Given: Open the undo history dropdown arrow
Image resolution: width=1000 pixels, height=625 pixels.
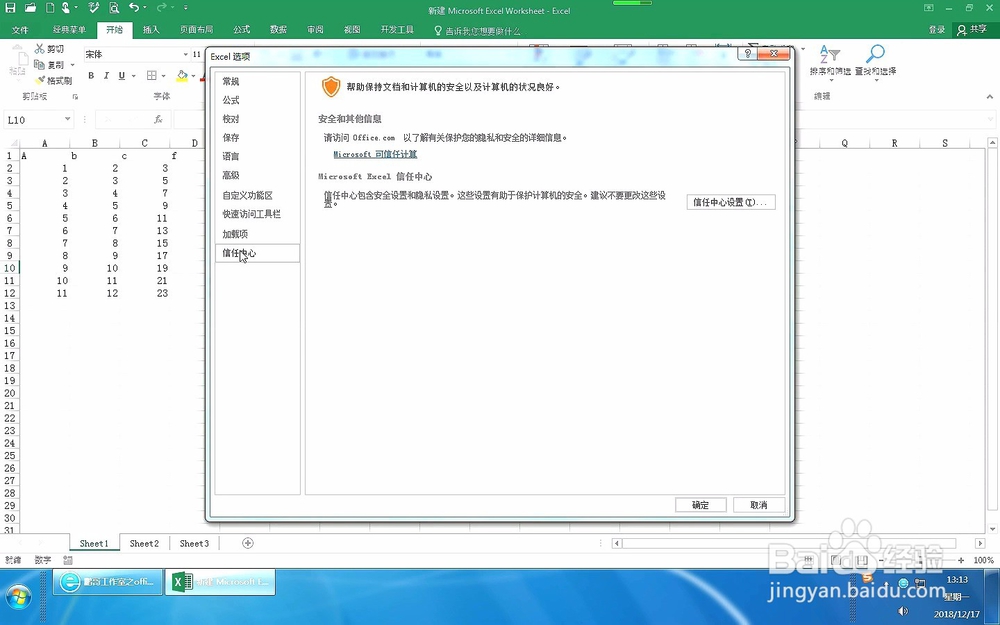Looking at the screenshot, I should [145, 8].
